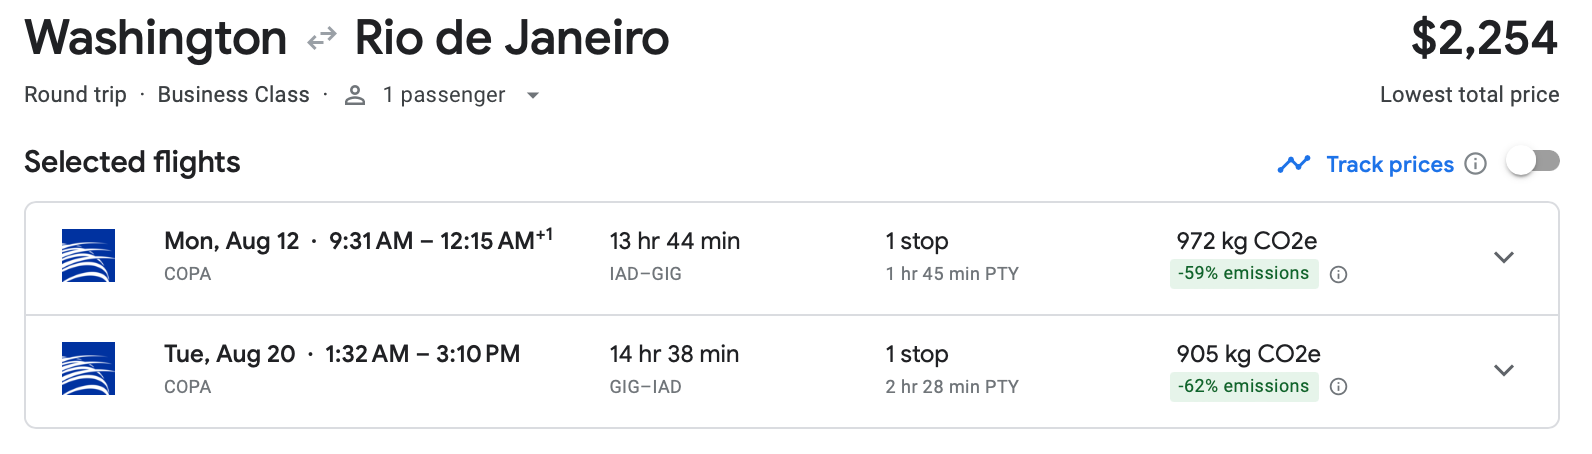Click the $2,254 lowest total price
1592x454 pixels.
pos(1483,39)
